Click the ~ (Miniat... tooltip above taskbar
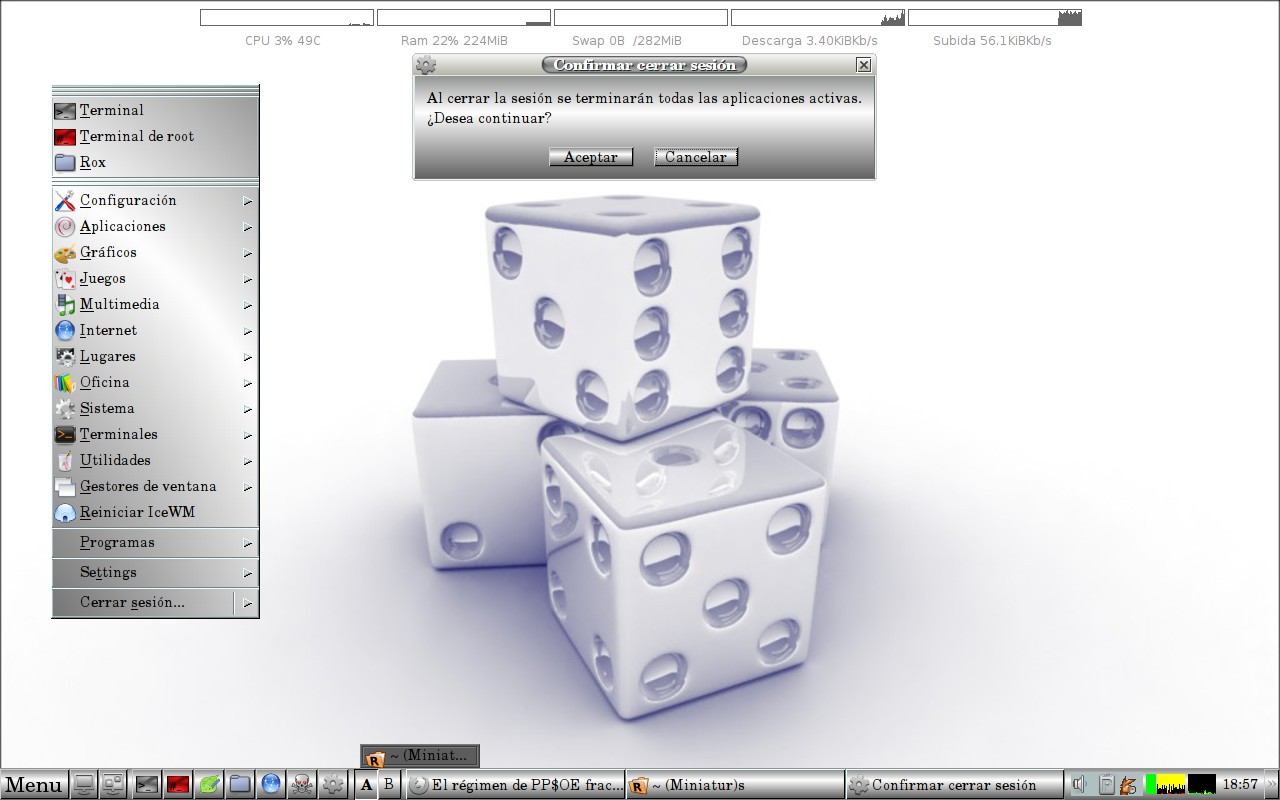Screen dimensions: 1280x800 coord(420,756)
